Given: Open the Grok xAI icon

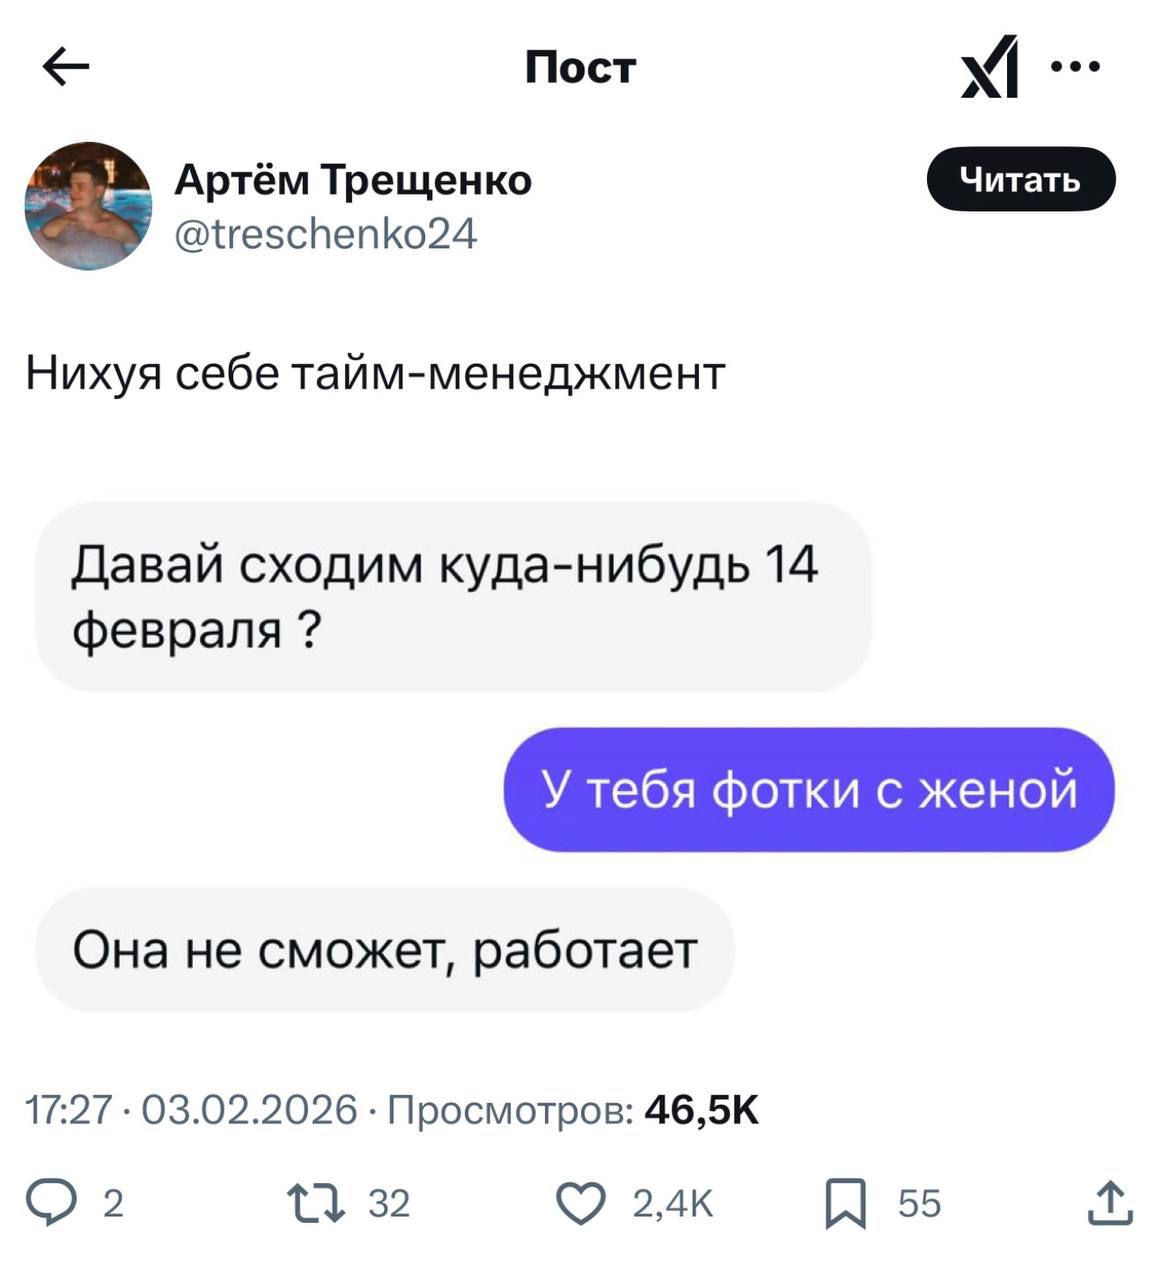Looking at the screenshot, I should point(989,68).
